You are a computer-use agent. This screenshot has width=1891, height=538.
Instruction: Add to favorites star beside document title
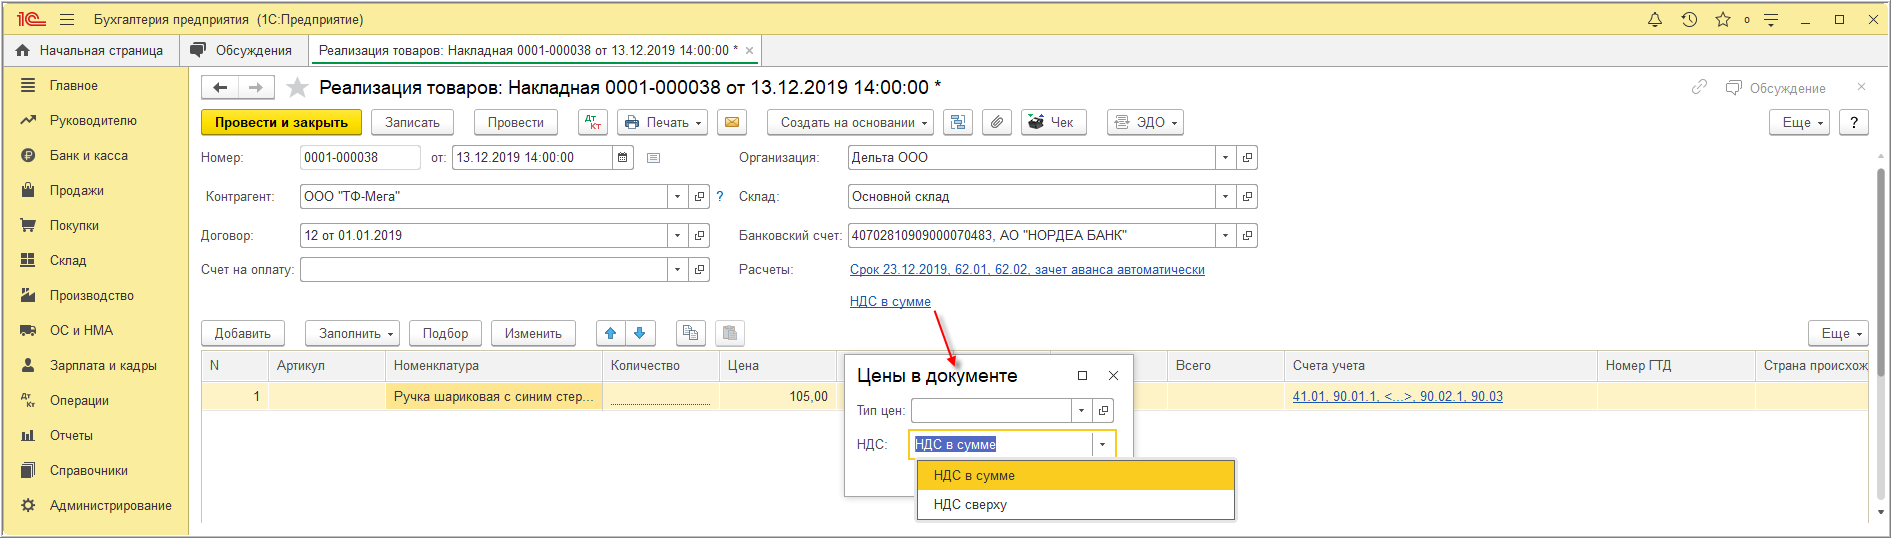click(x=297, y=88)
